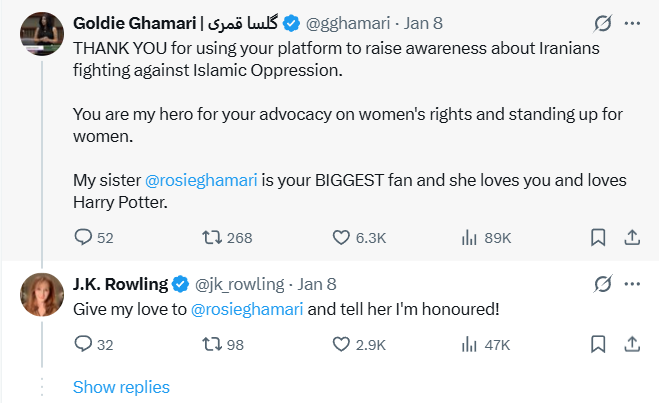
Task: Bookmark Goldie Ghamari's tweet
Action: point(597,238)
